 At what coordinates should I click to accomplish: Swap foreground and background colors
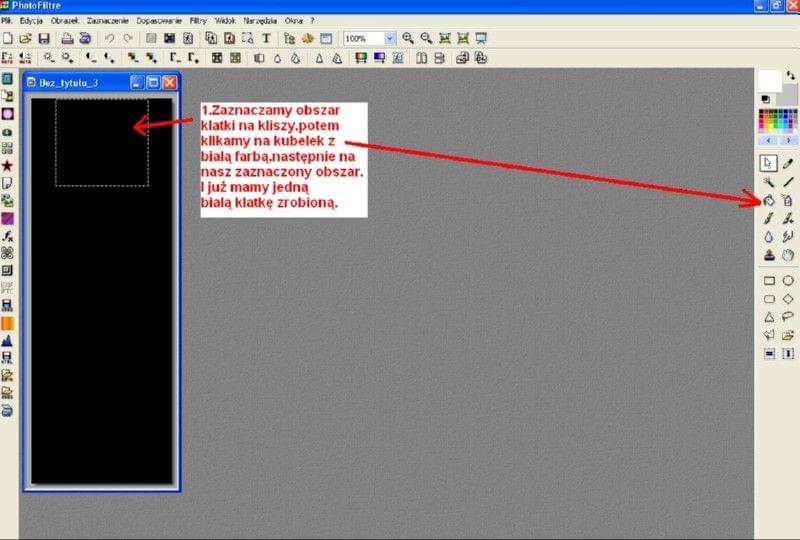[790, 76]
